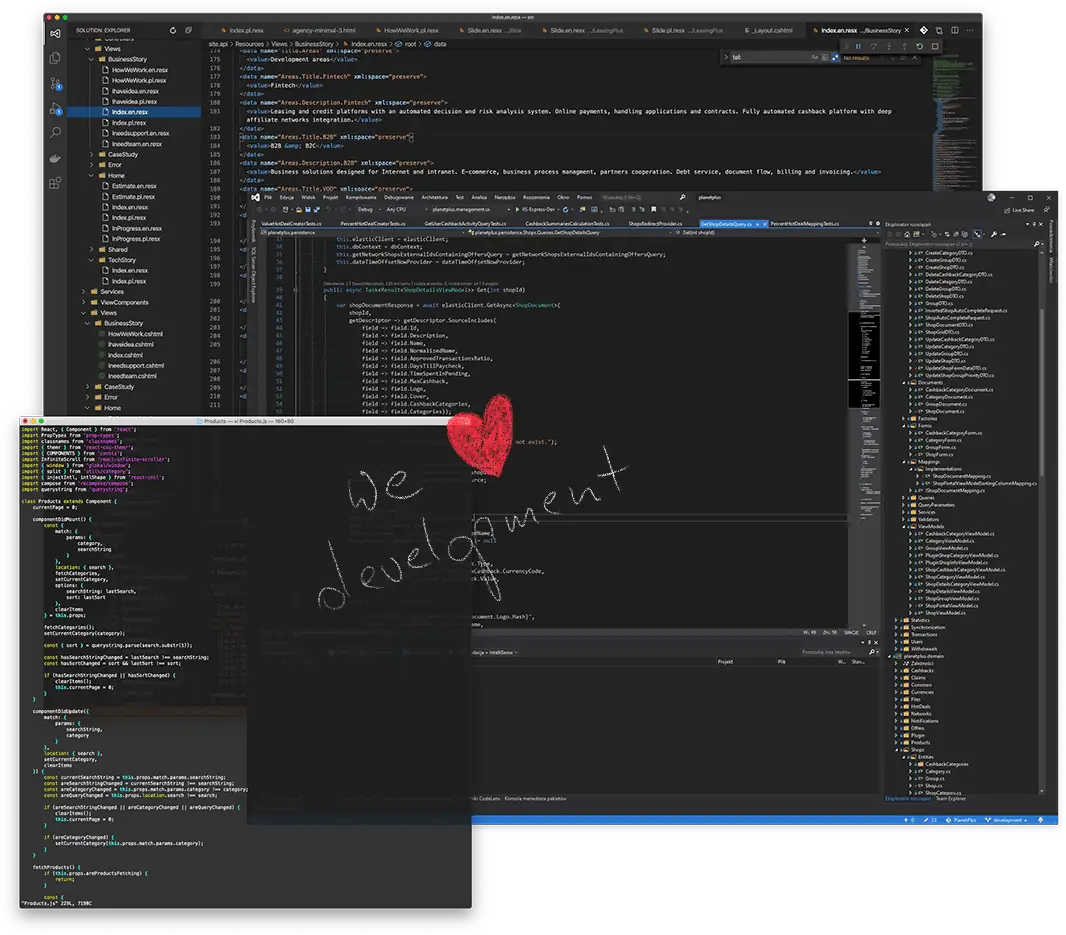1066x935 pixels.
Task: Click the 'development' branch in status bar
Action: (1007, 820)
